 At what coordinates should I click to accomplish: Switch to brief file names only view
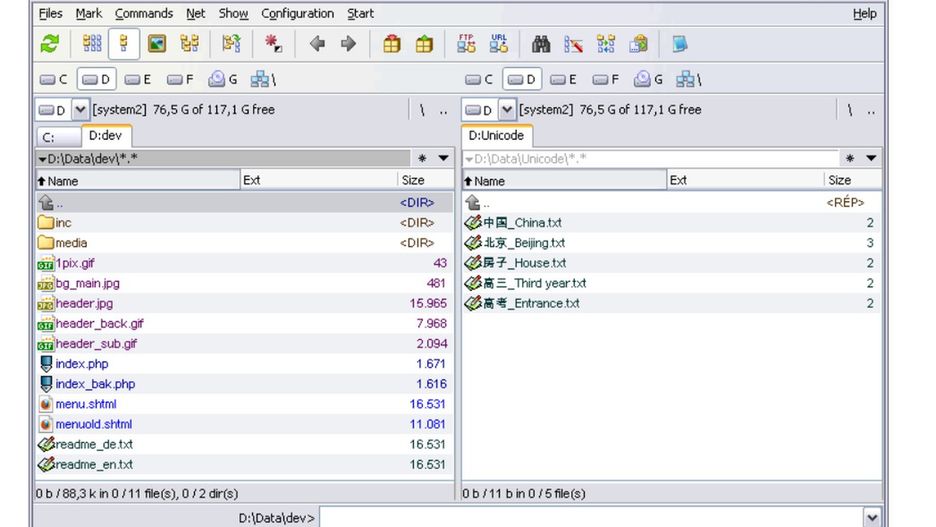tap(92, 44)
